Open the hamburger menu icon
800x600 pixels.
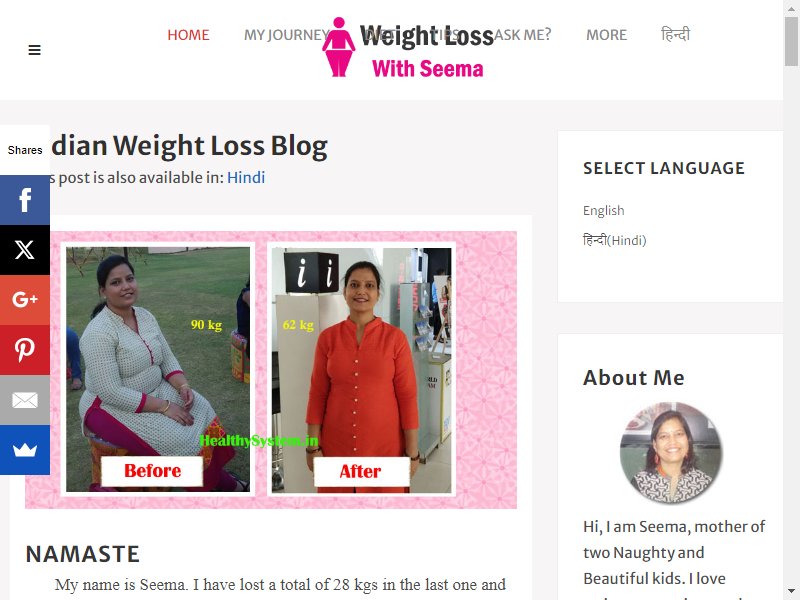34,50
